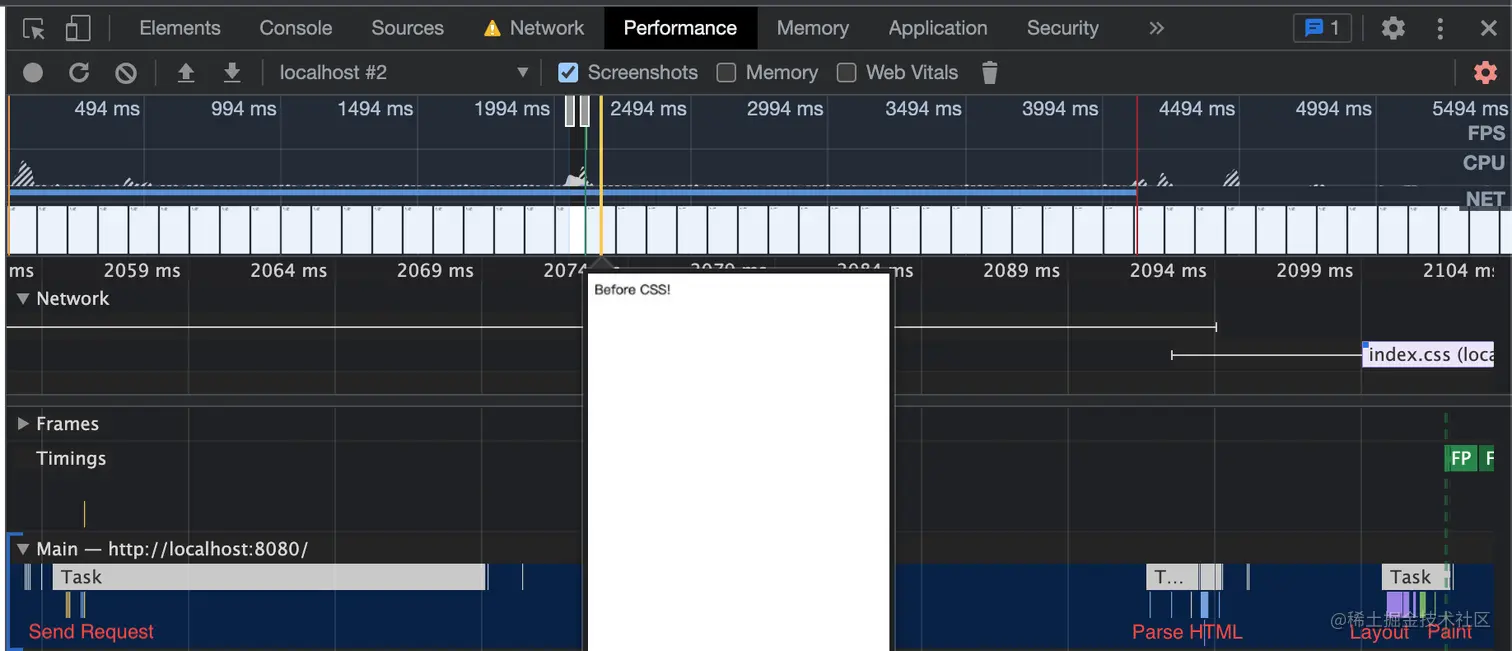Click the 2064 ms ruler label
This screenshot has width=1512, height=651.
coord(288,270)
